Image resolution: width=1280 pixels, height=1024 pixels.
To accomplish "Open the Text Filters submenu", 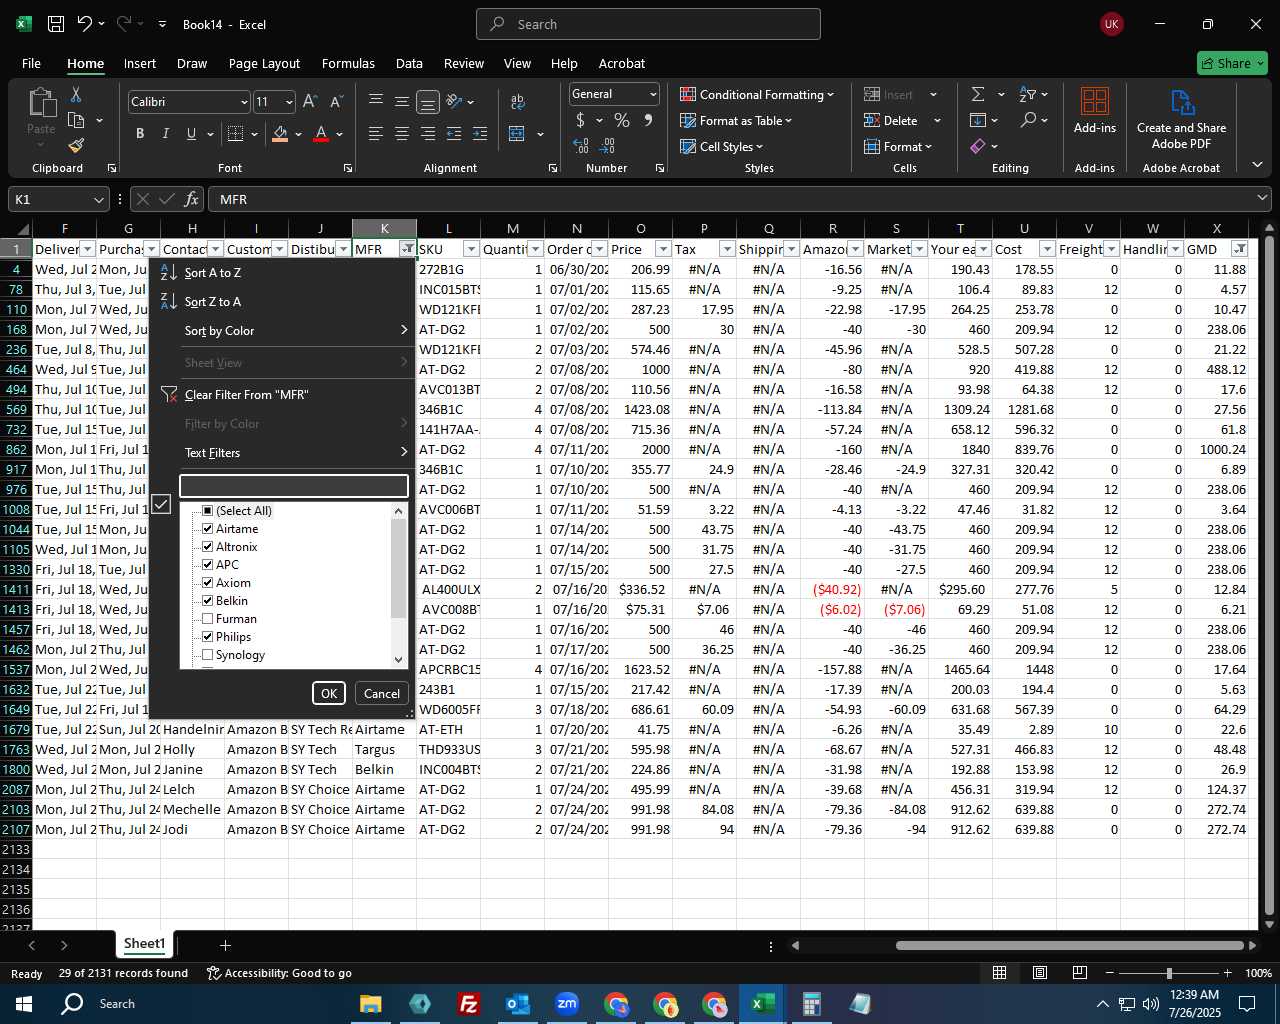I will click(282, 453).
